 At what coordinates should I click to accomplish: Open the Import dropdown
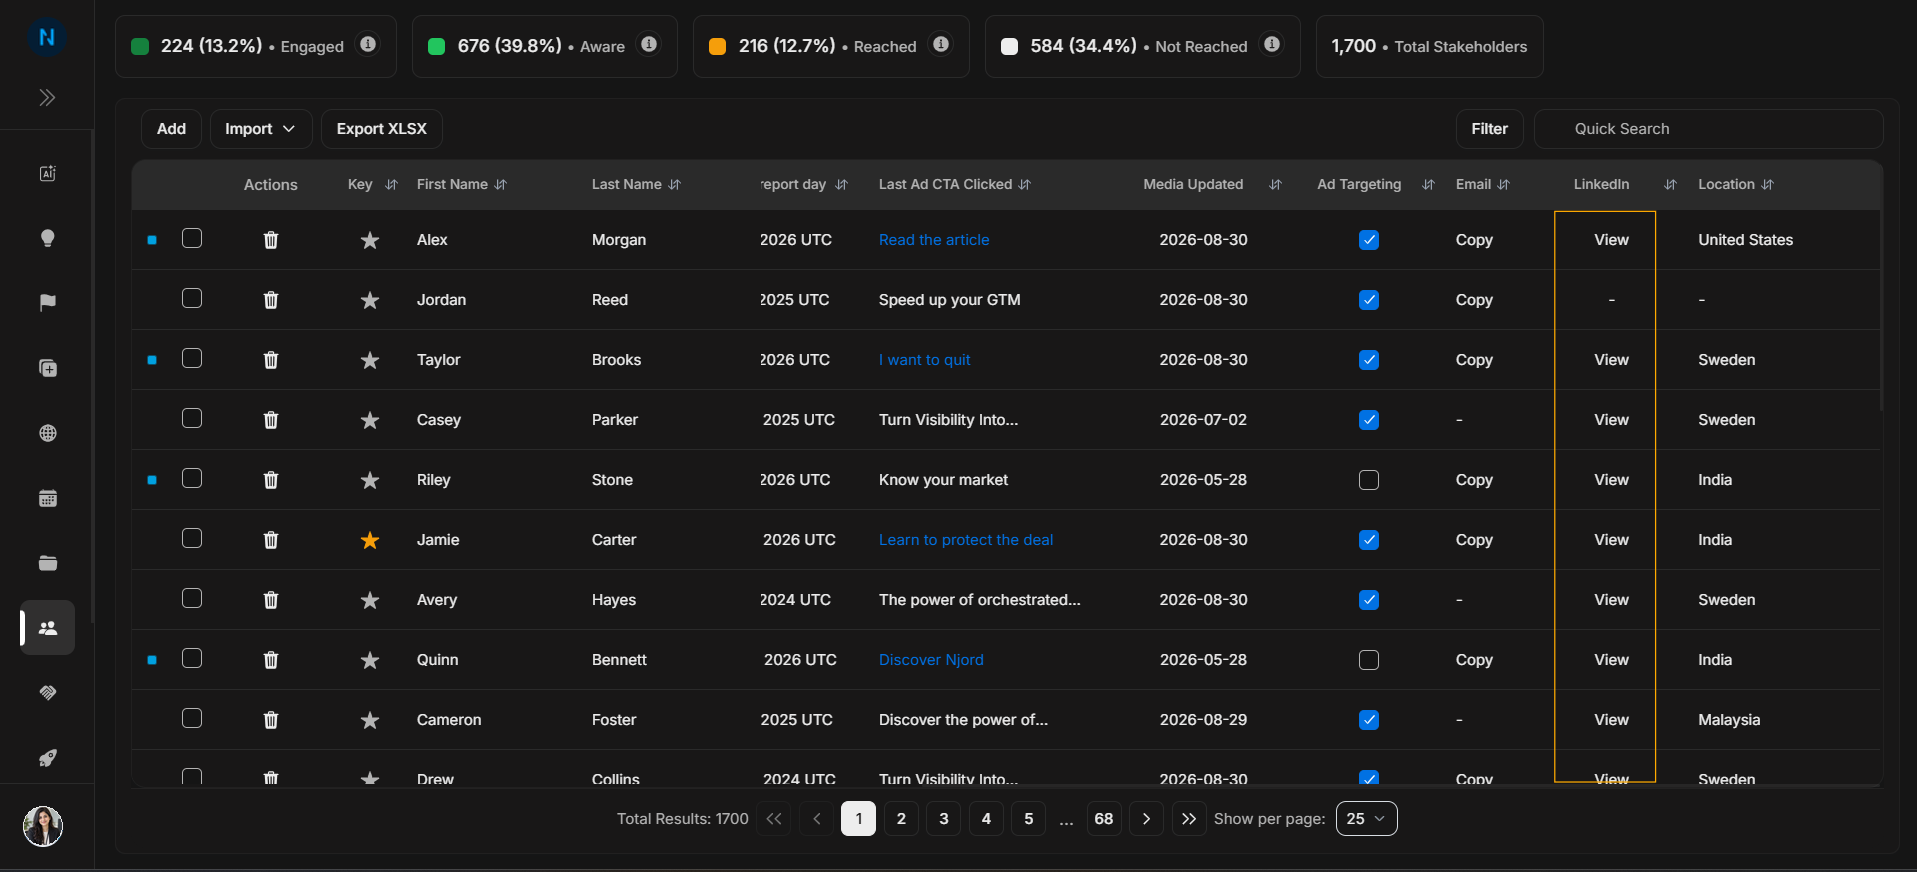coord(261,129)
